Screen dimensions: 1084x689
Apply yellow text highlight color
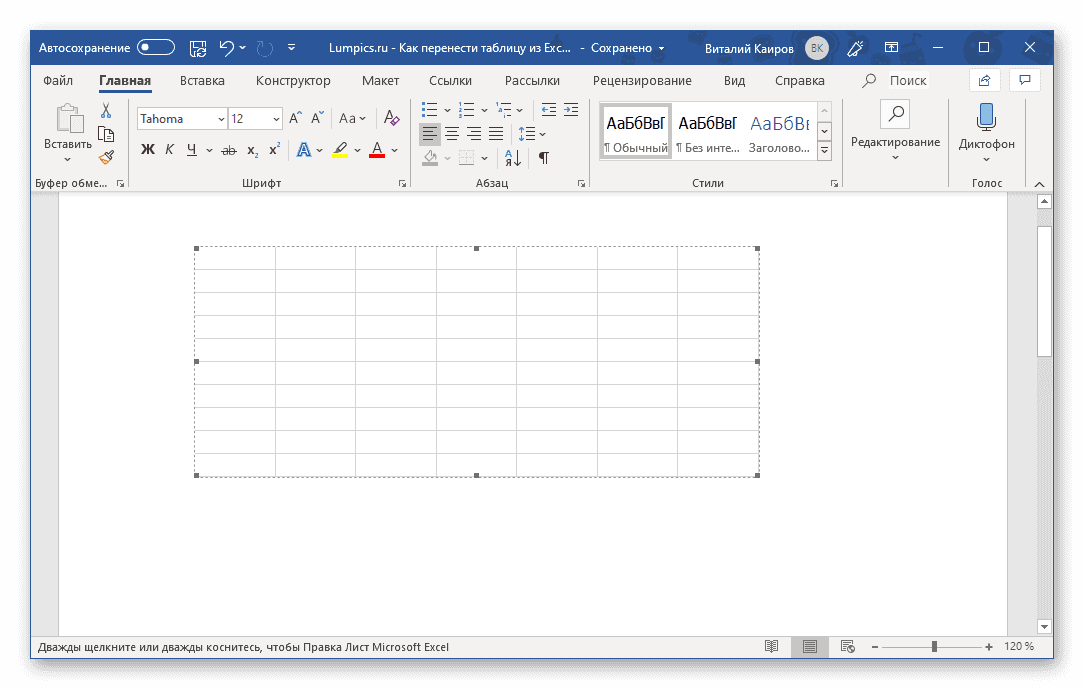(339, 149)
